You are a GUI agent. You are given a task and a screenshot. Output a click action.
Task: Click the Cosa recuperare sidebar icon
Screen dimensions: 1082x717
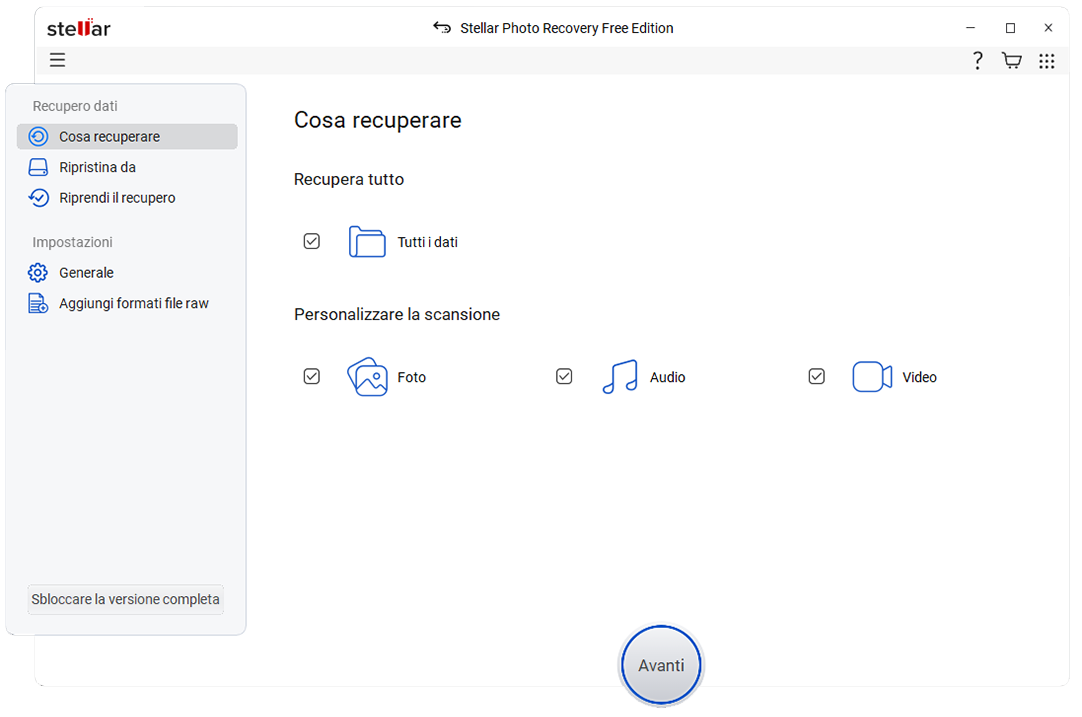38,137
